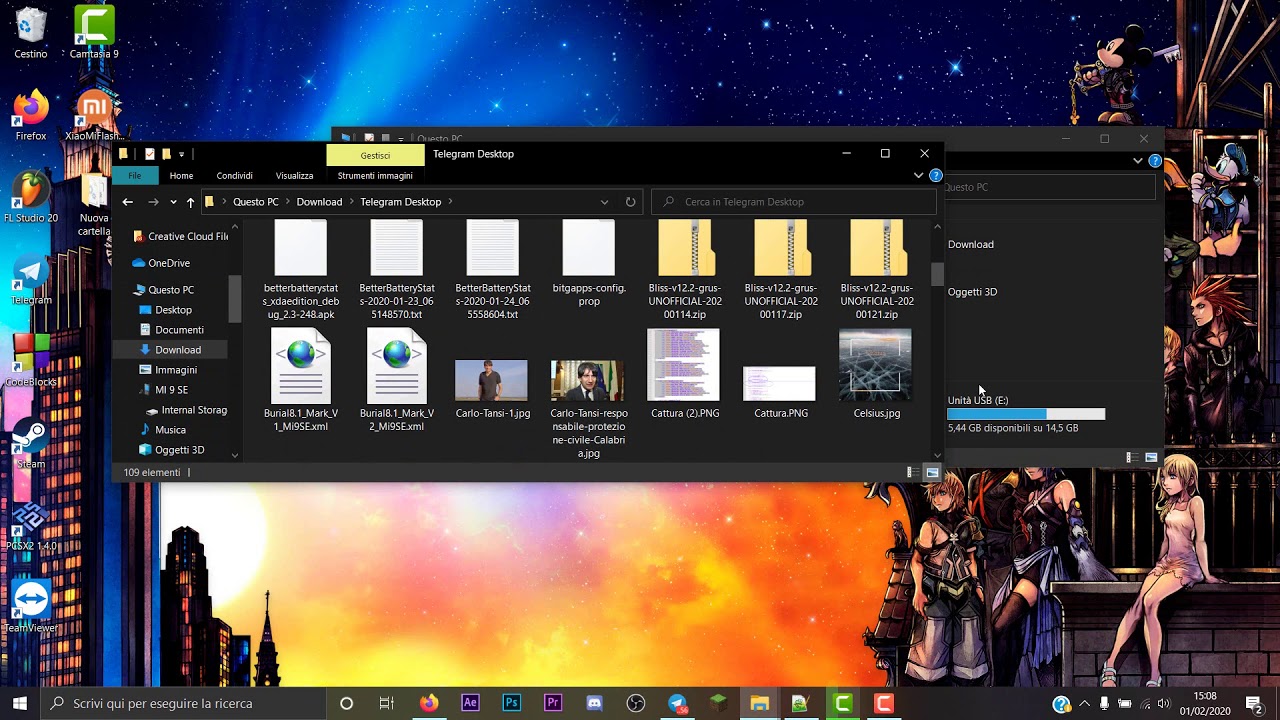Click New Folder icon in quick access toolbar
The image size is (1280, 720).
coord(166,154)
